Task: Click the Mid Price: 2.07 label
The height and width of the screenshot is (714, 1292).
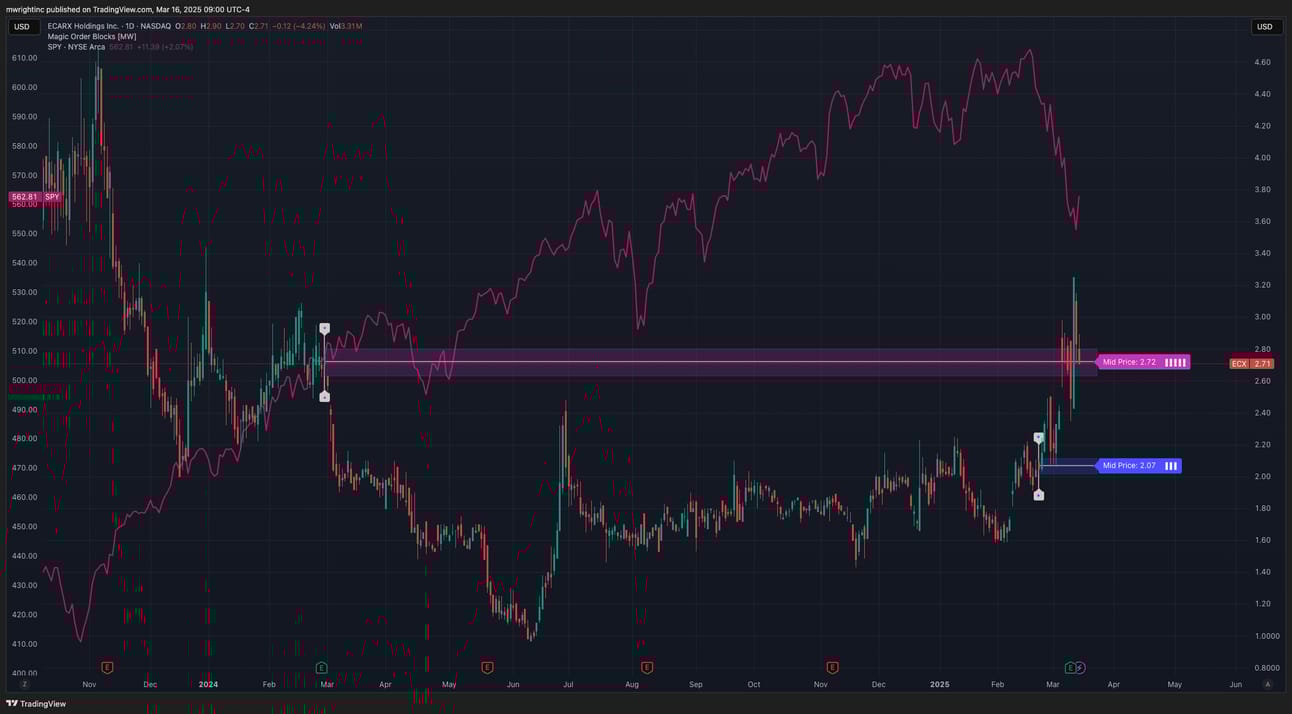Action: pyautogui.click(x=1139, y=466)
